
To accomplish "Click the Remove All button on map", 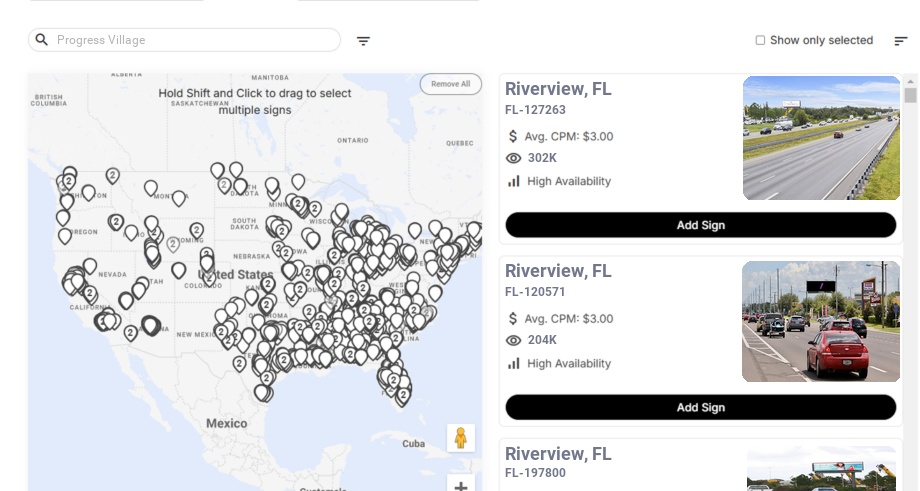I will [x=450, y=84].
